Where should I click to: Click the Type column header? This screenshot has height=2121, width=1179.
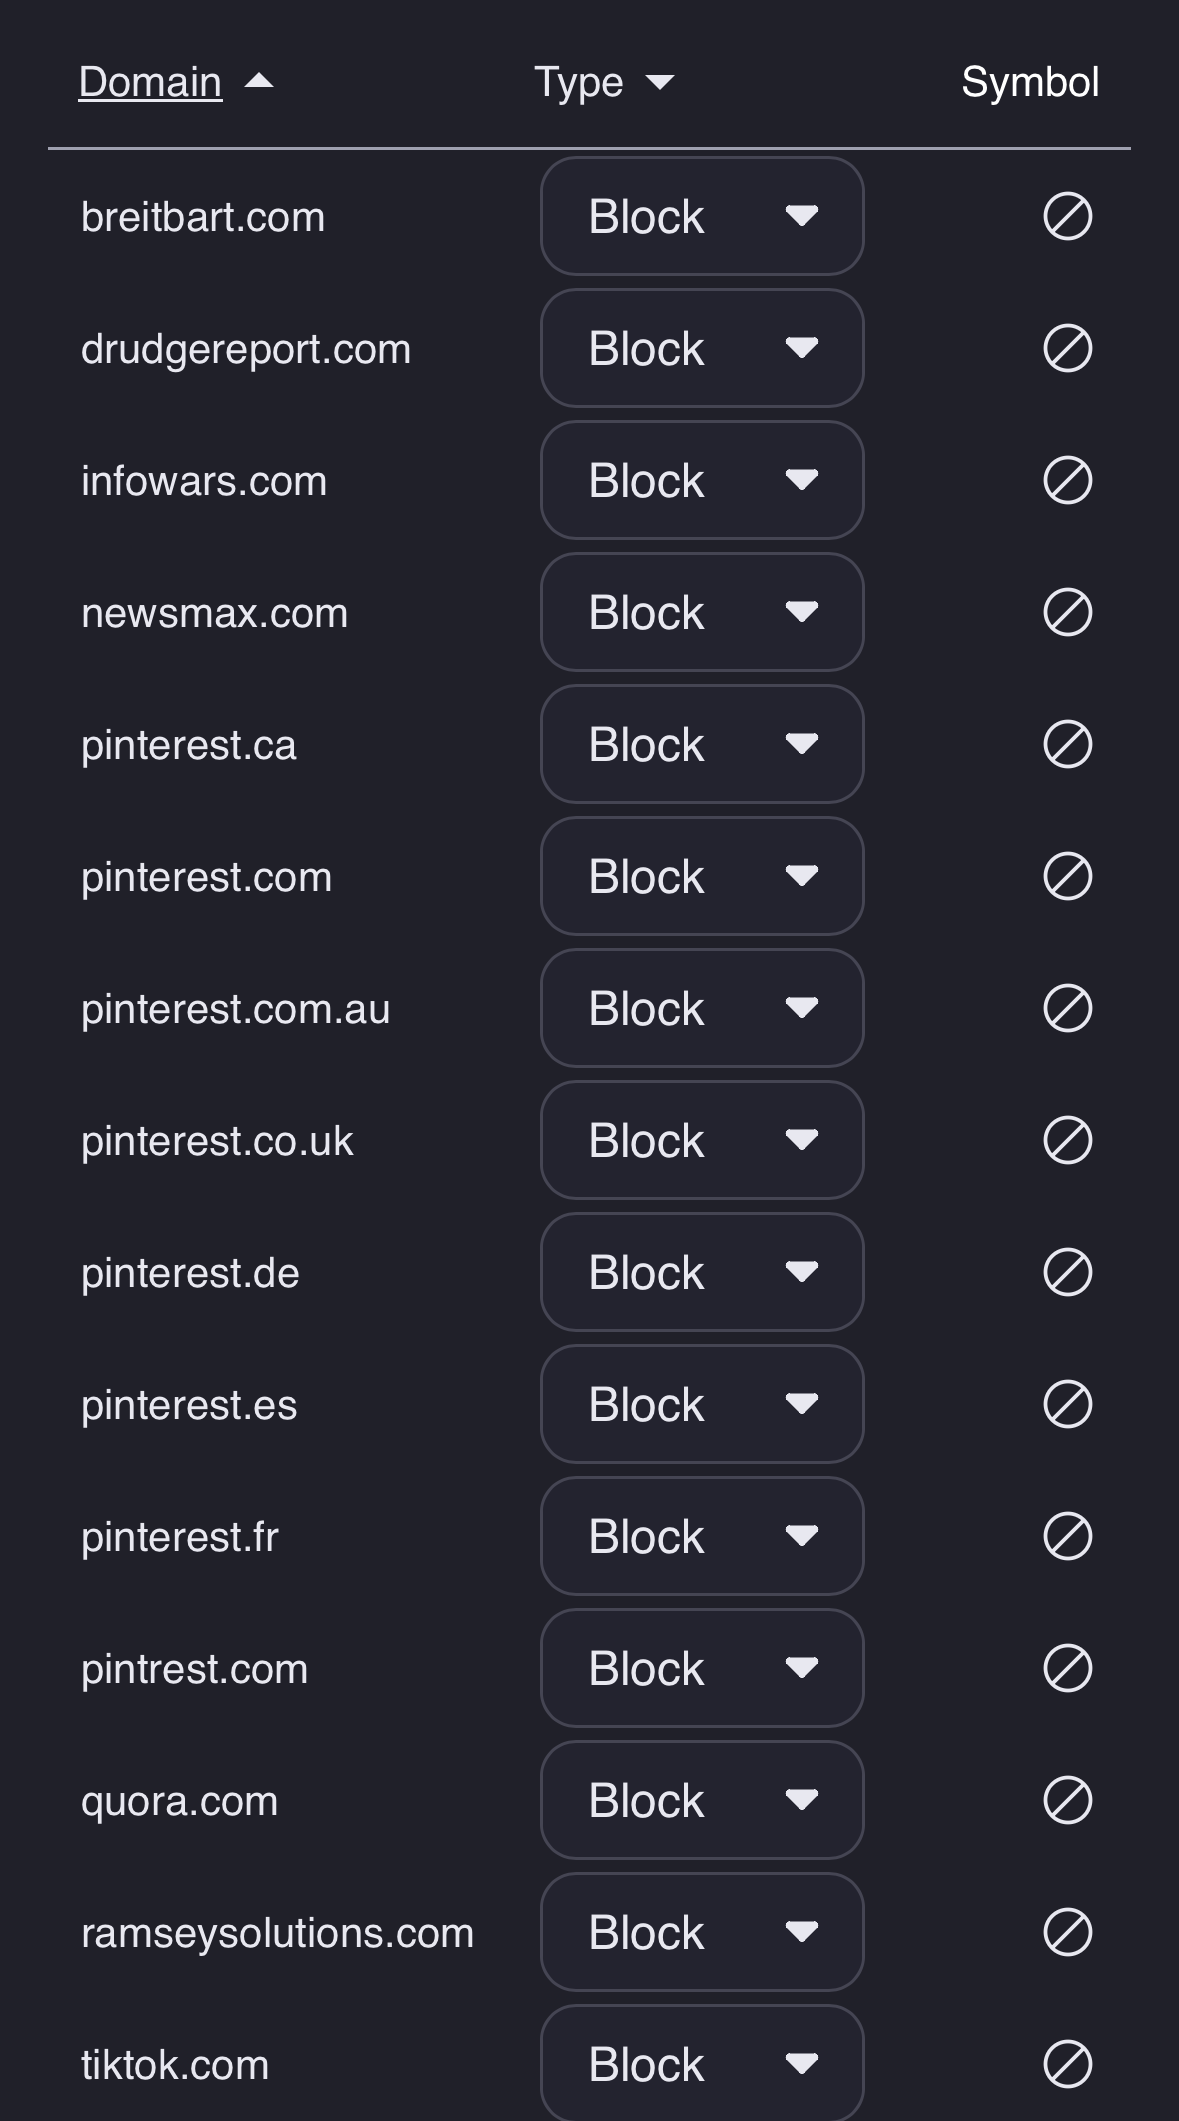(578, 82)
